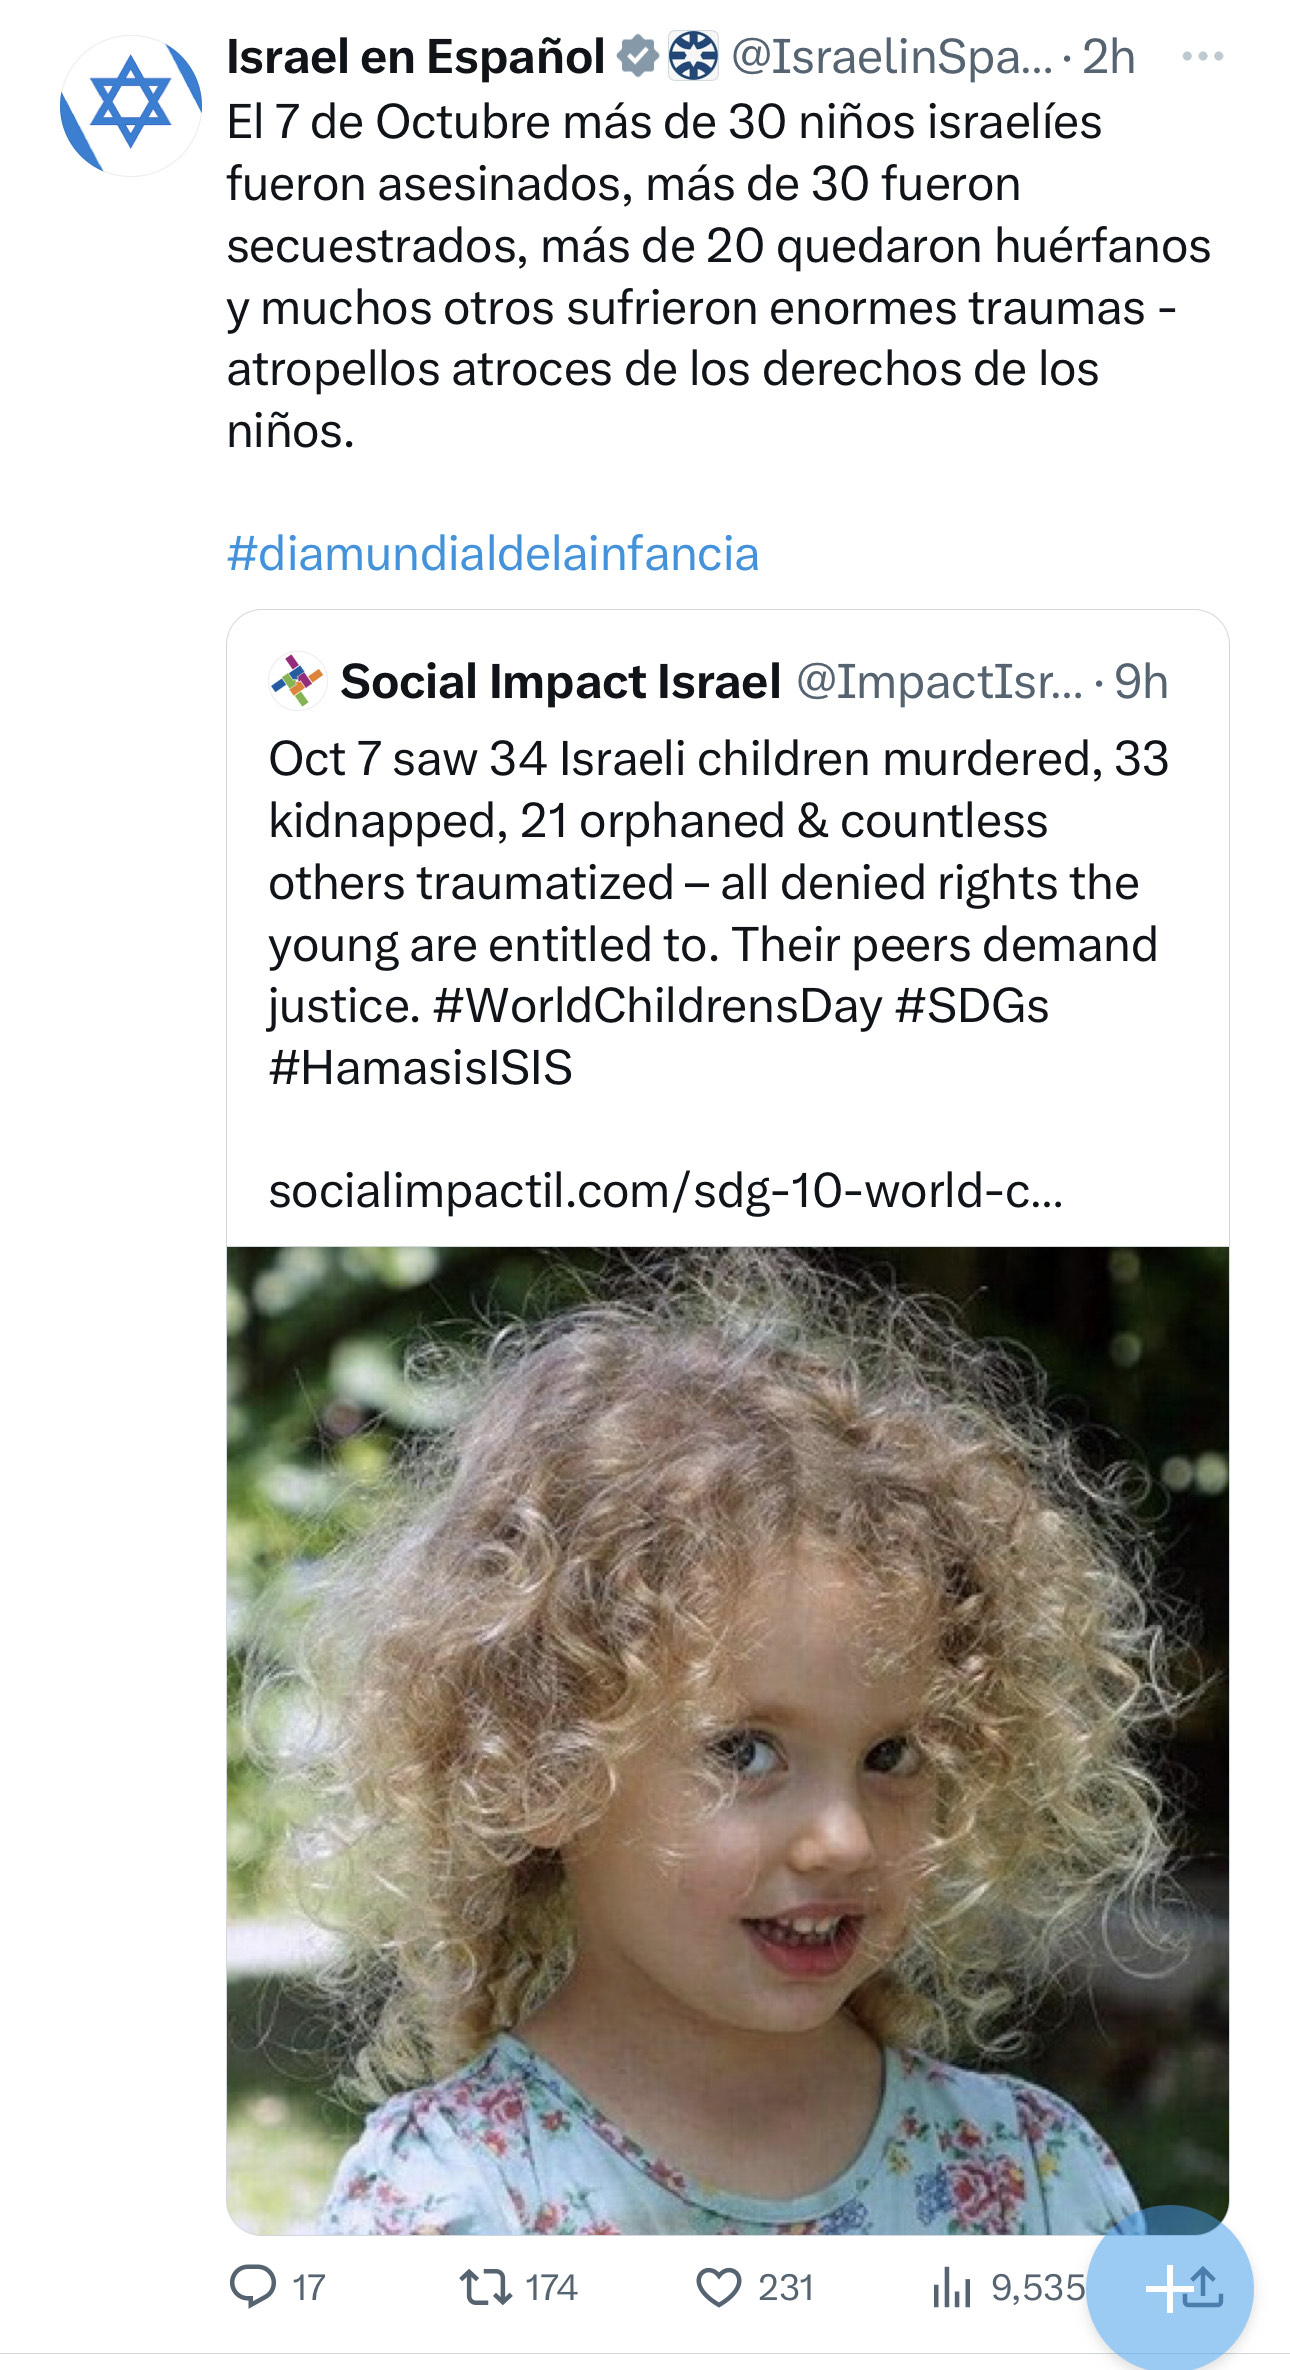Image resolution: width=1290 pixels, height=2370 pixels.
Task: Open the three-dot more options menu
Action: click(1202, 57)
